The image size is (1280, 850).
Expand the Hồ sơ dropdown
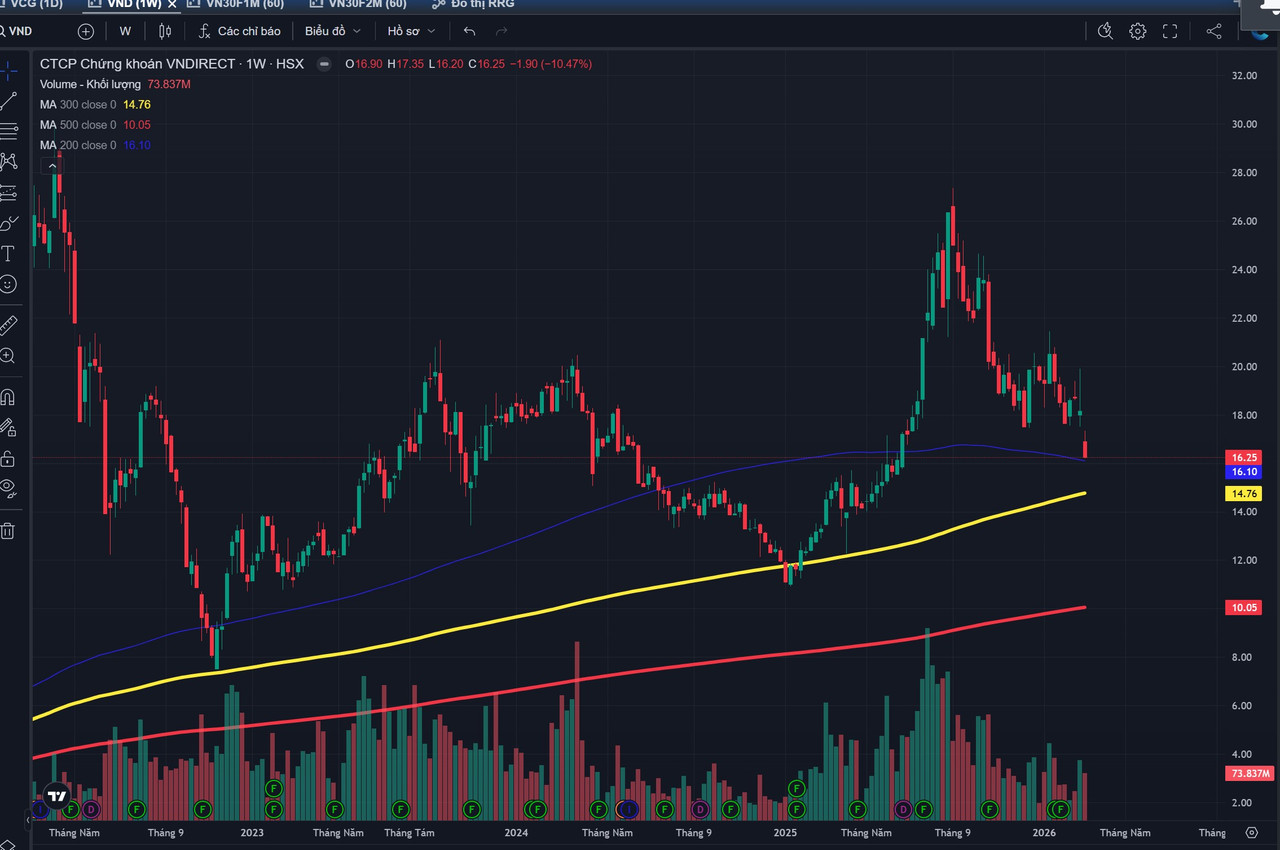tap(411, 31)
